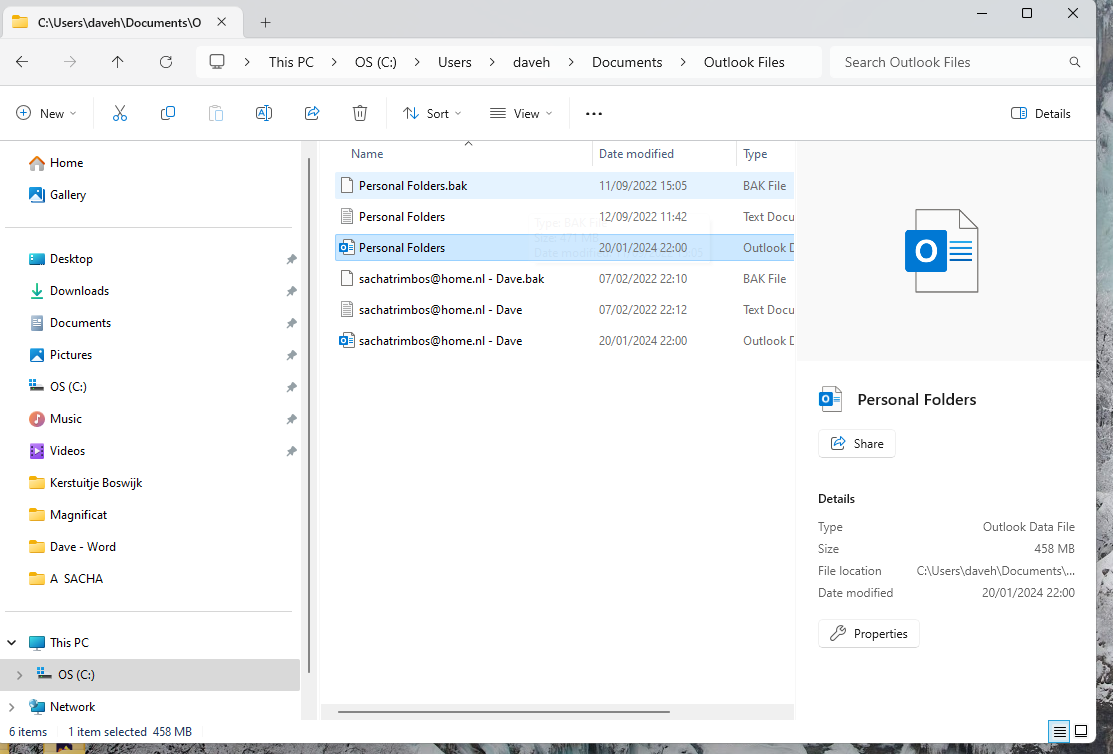1113x754 pixels.
Task: Go back with the left arrow
Action: pyautogui.click(x=22, y=62)
